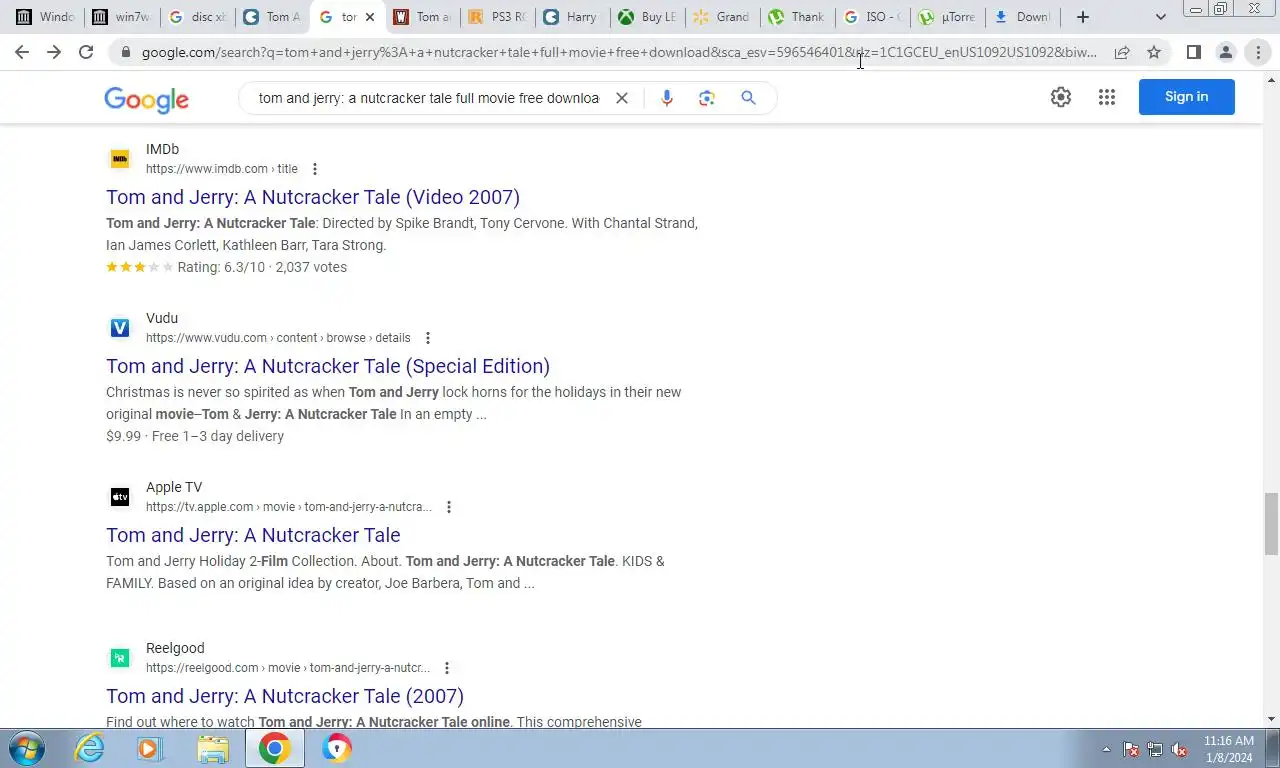Show hidden system tray icons
Image resolution: width=1280 pixels, height=768 pixels.
coord(1106,749)
